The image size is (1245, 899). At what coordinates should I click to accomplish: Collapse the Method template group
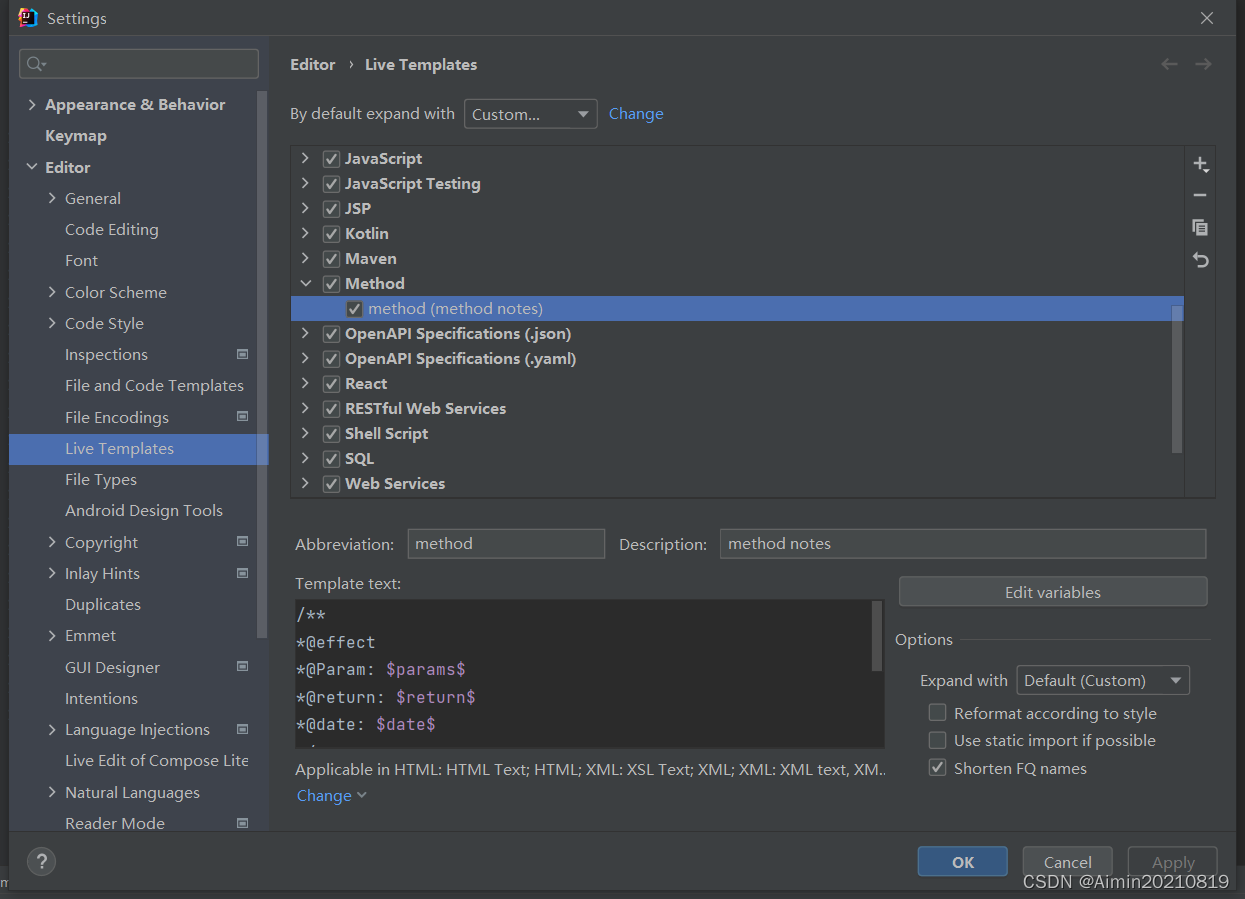tap(305, 284)
